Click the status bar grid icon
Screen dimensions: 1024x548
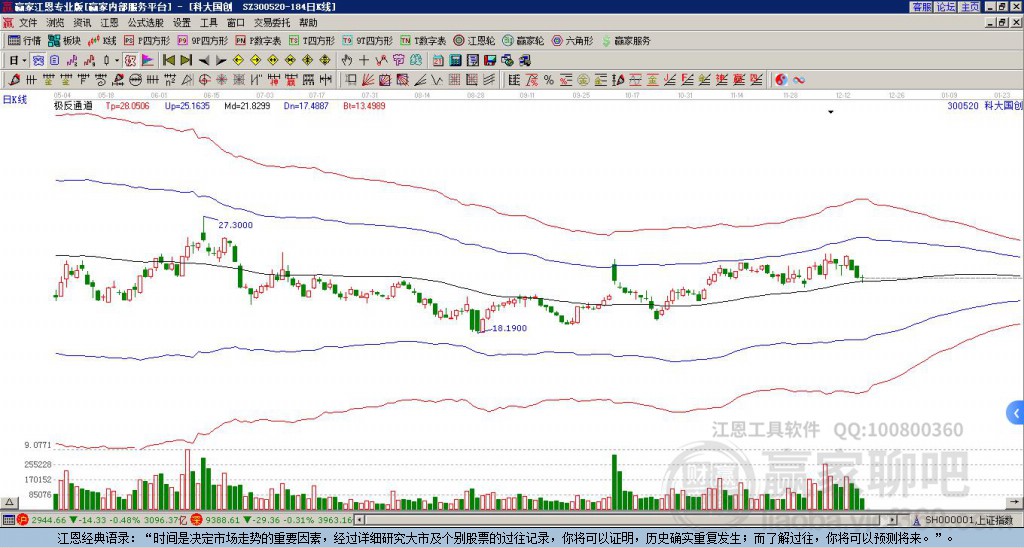click(x=8, y=520)
